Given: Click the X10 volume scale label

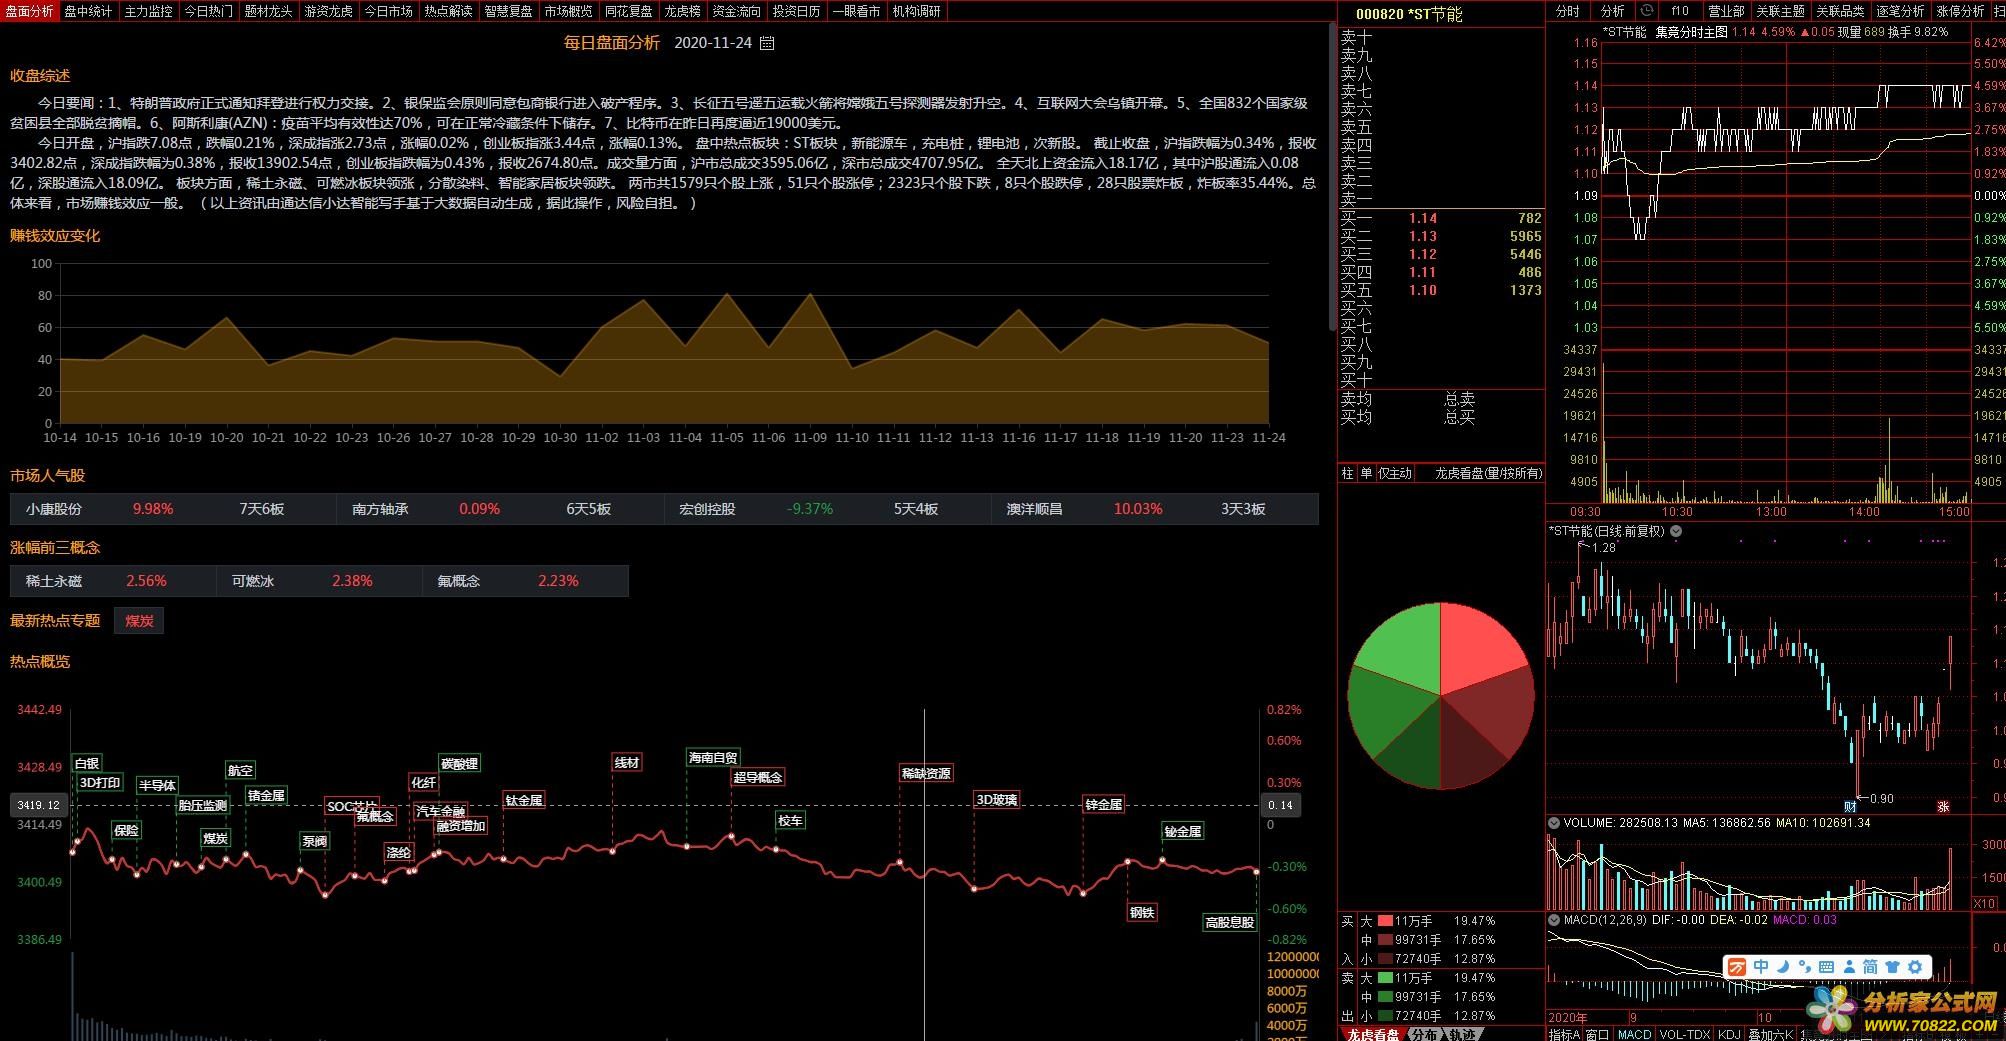Looking at the screenshot, I should (x=1985, y=903).
